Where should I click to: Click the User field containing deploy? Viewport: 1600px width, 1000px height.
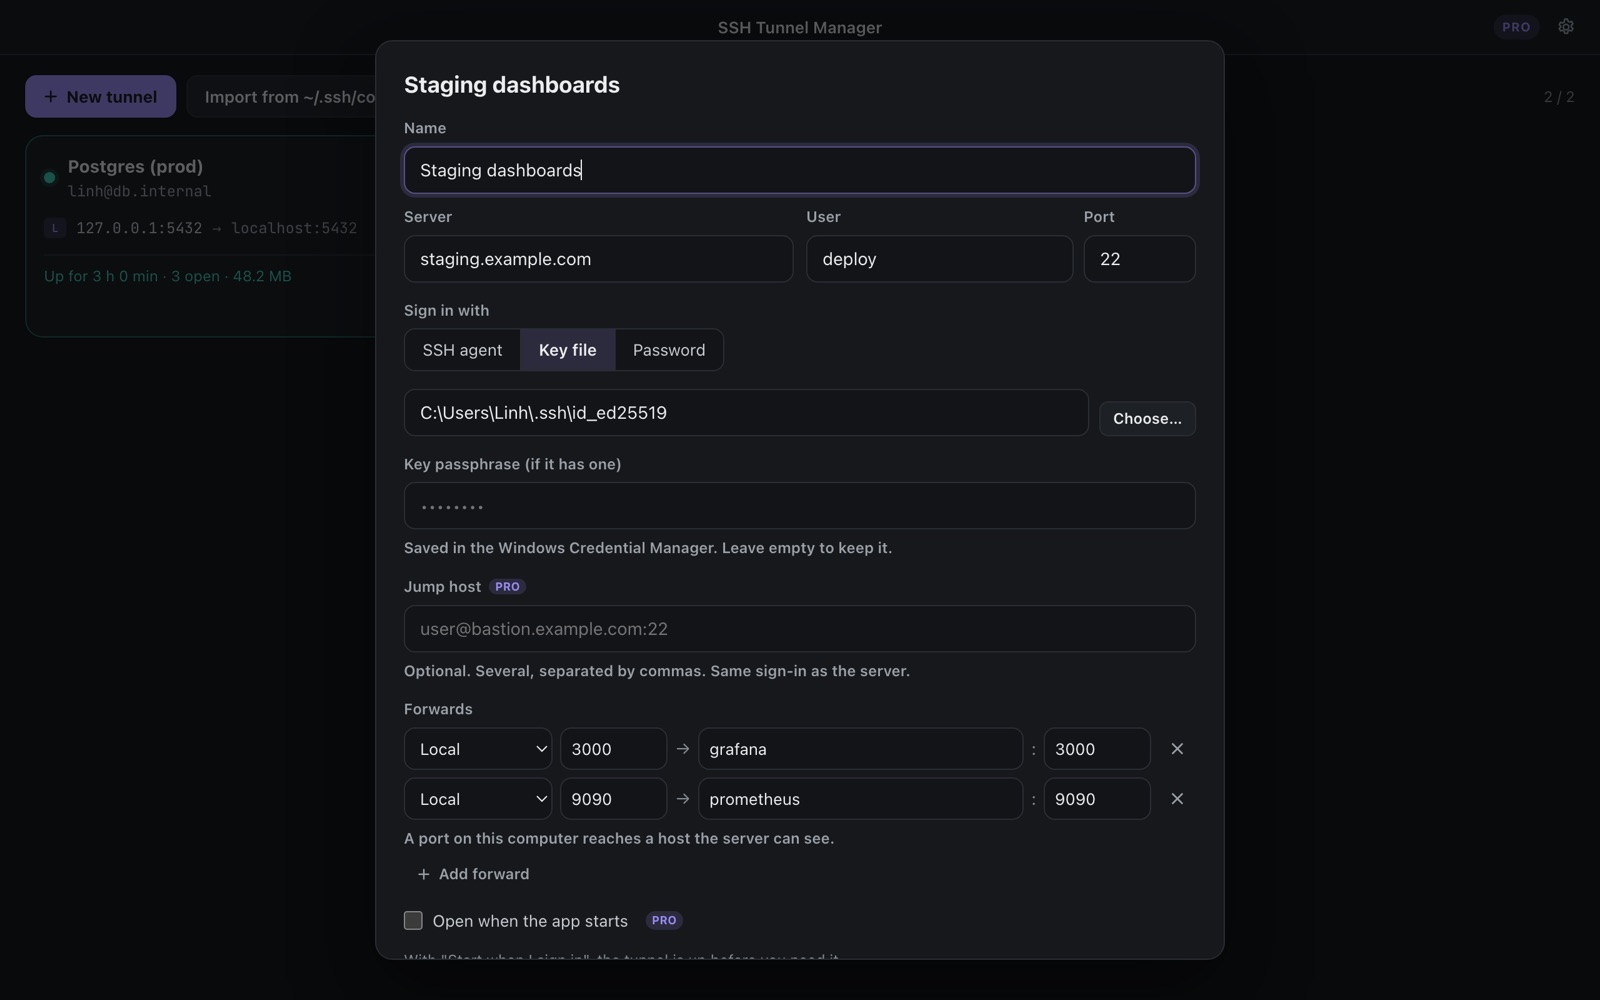(939, 259)
